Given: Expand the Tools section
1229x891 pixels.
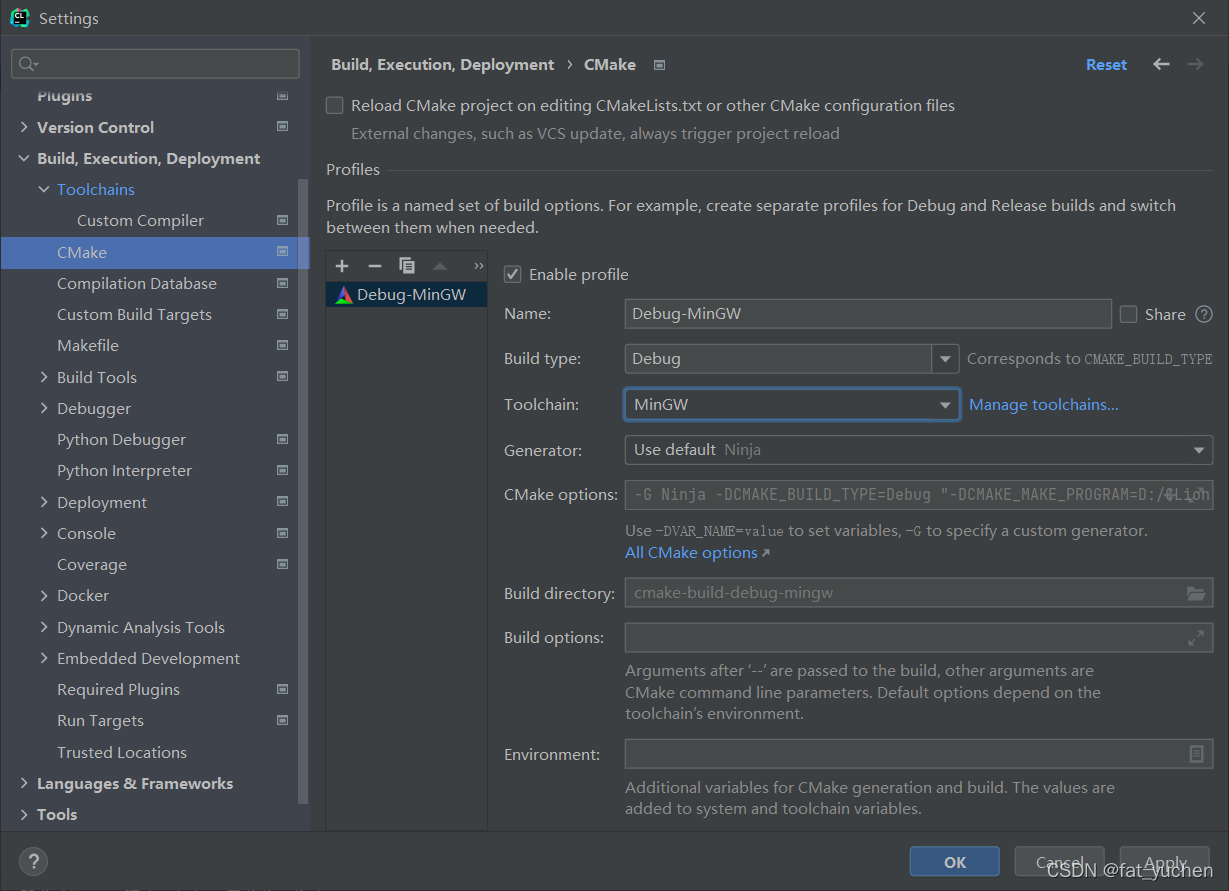Looking at the screenshot, I should click(24, 814).
